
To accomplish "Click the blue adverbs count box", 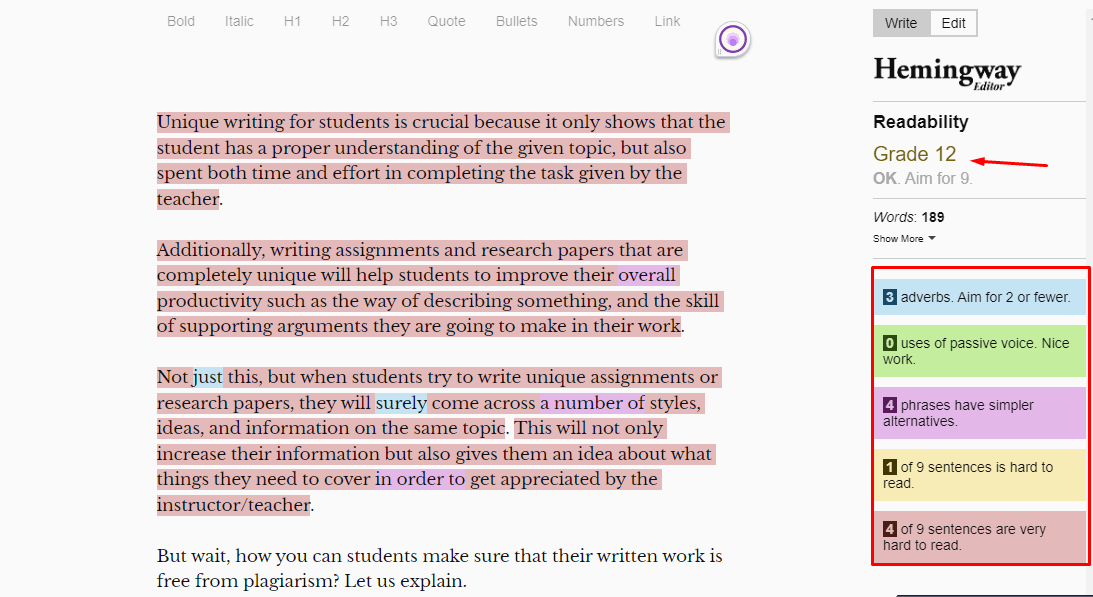I will (979, 297).
